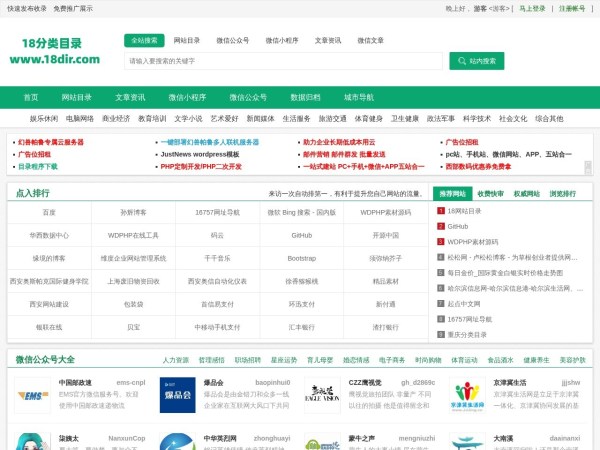The image size is (600, 450).
Task: Open the Eagle Vision logo thumbnail
Action: point(322,395)
